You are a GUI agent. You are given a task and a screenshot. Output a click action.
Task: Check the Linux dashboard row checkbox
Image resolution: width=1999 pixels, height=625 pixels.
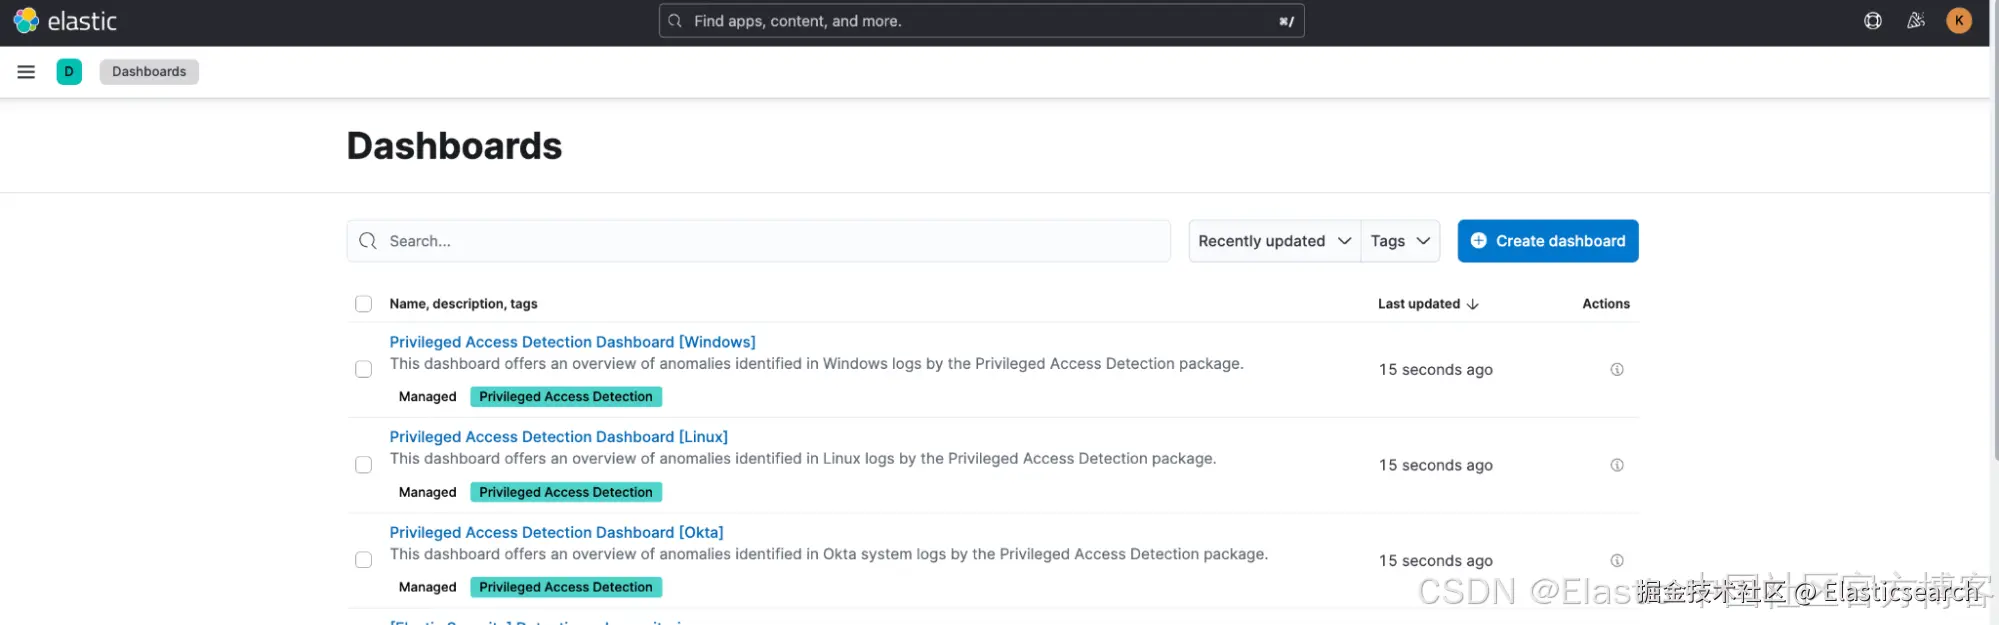[364, 465]
